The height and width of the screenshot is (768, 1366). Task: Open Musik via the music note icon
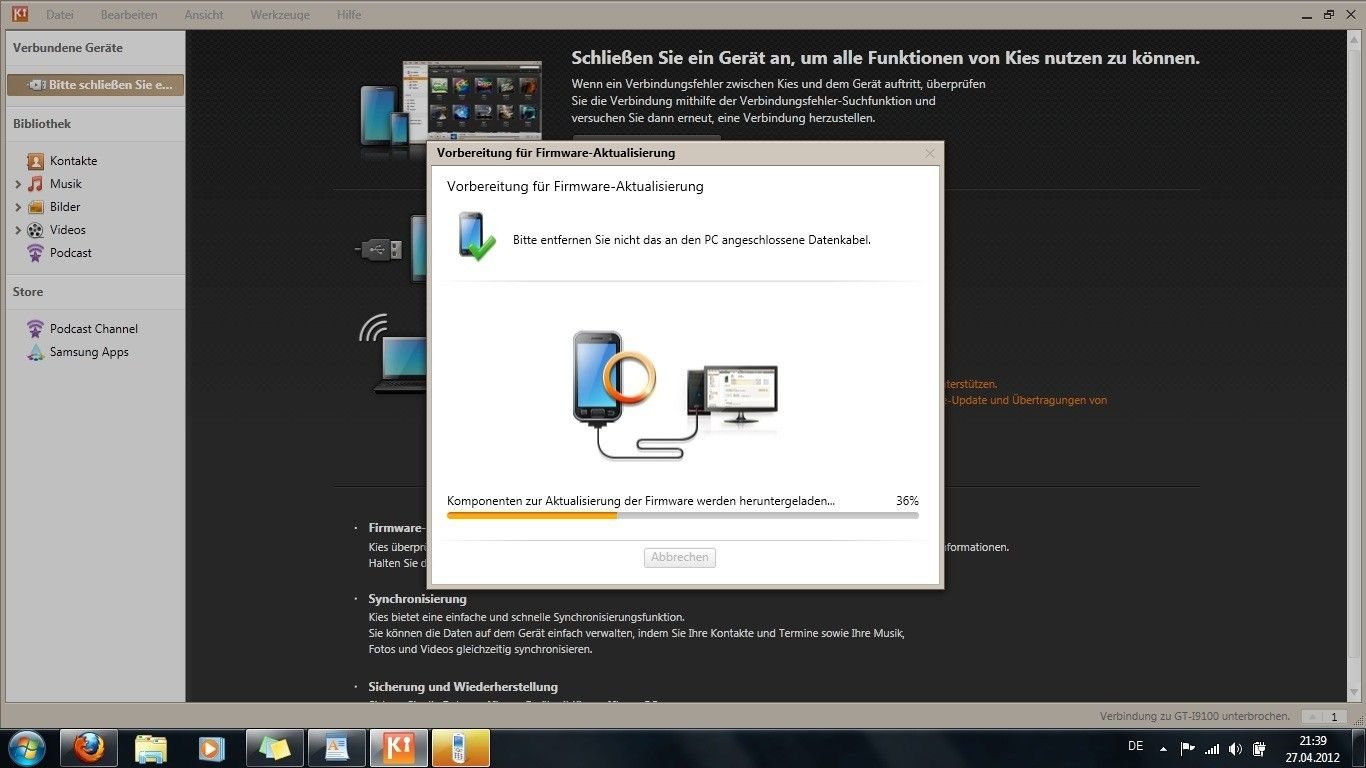pyautogui.click(x=36, y=184)
